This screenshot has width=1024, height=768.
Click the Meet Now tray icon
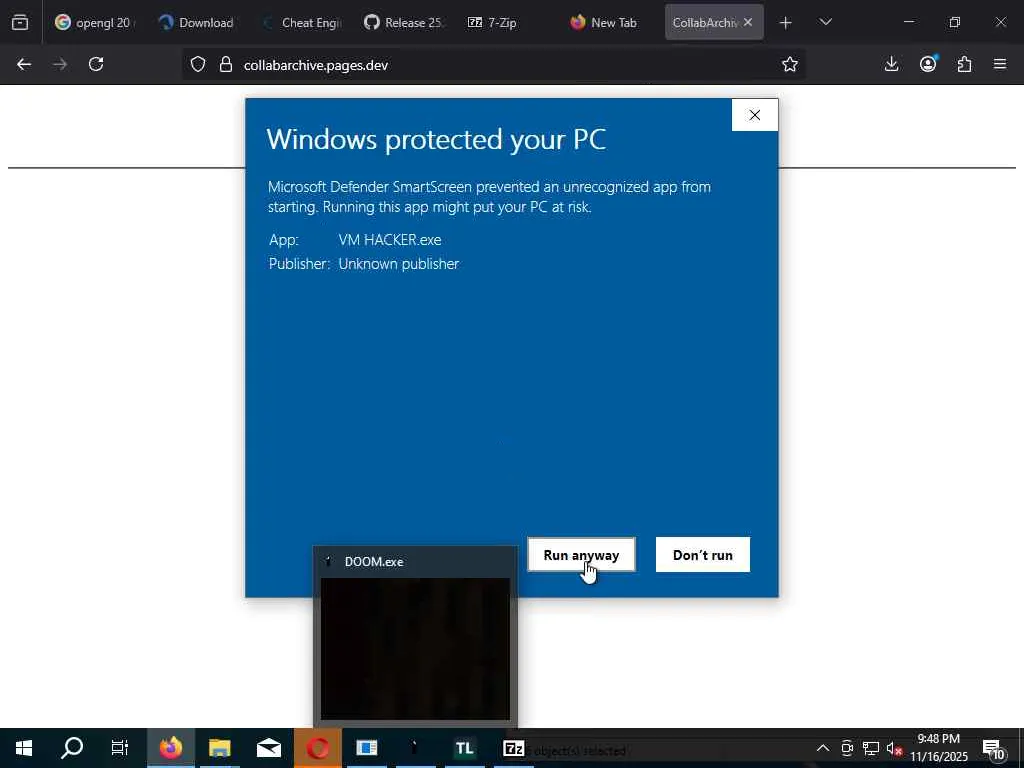(847, 748)
